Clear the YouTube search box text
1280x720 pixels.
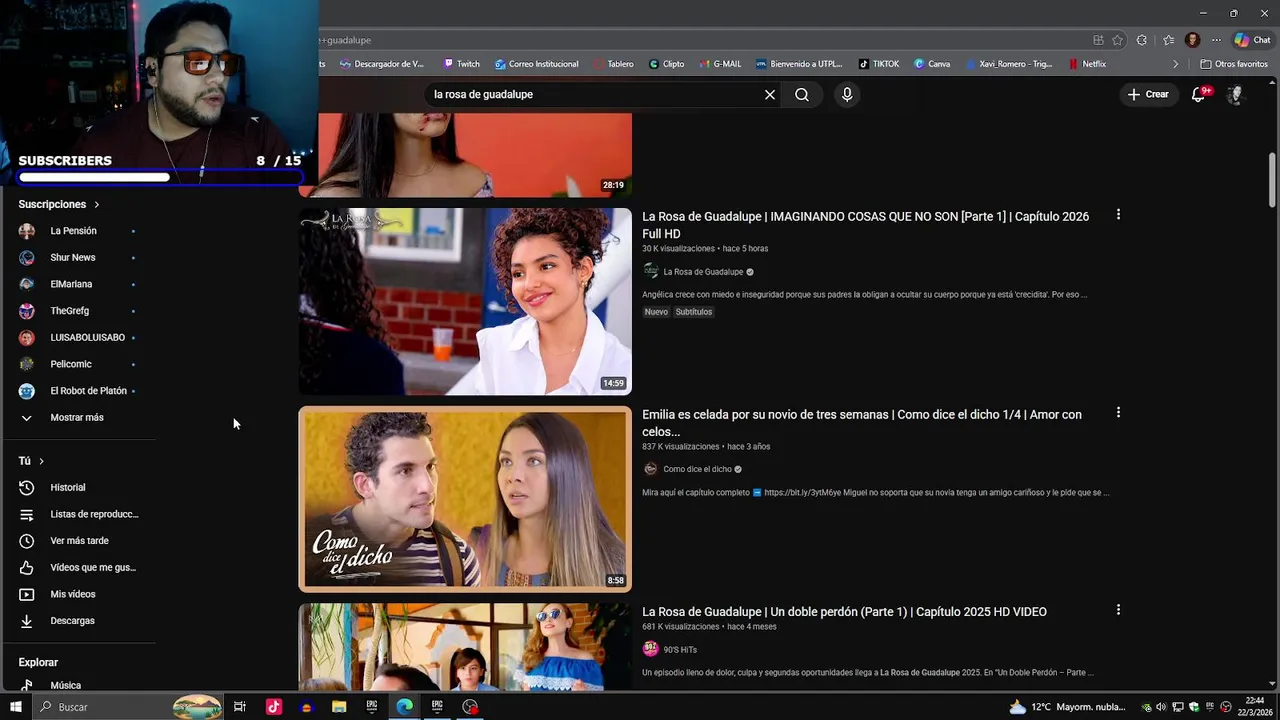[x=770, y=94]
